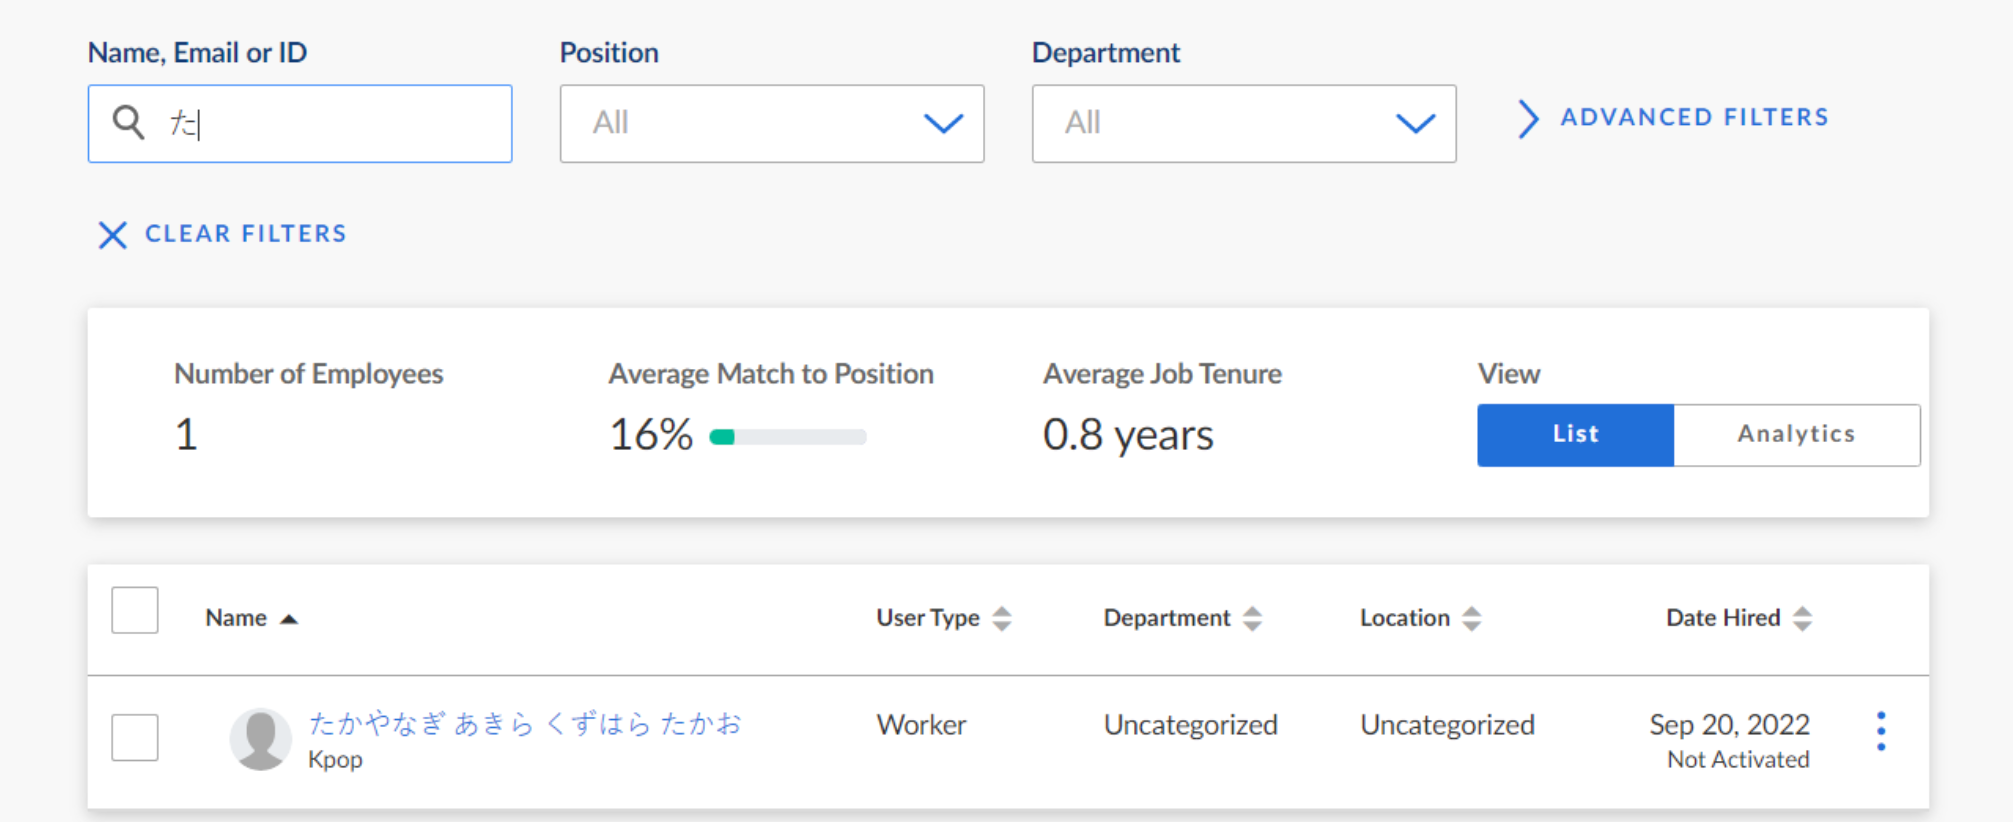The height and width of the screenshot is (822, 2013).
Task: Sort by Date Hired column arrows
Action: click(1802, 619)
